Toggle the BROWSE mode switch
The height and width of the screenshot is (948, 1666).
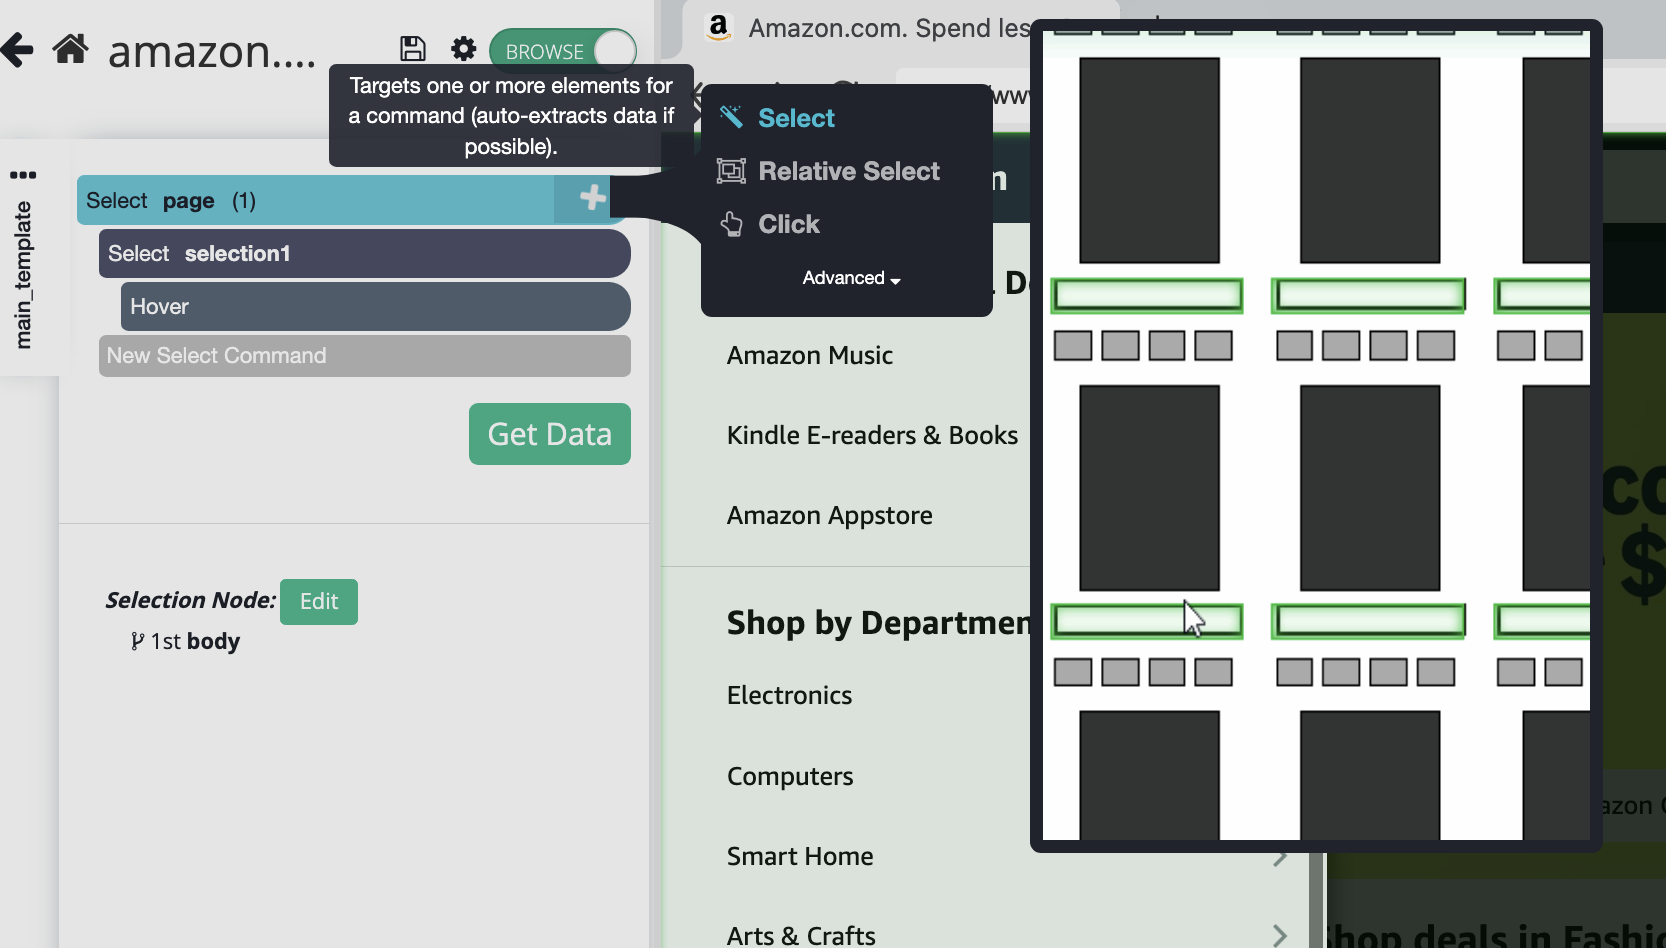point(563,51)
